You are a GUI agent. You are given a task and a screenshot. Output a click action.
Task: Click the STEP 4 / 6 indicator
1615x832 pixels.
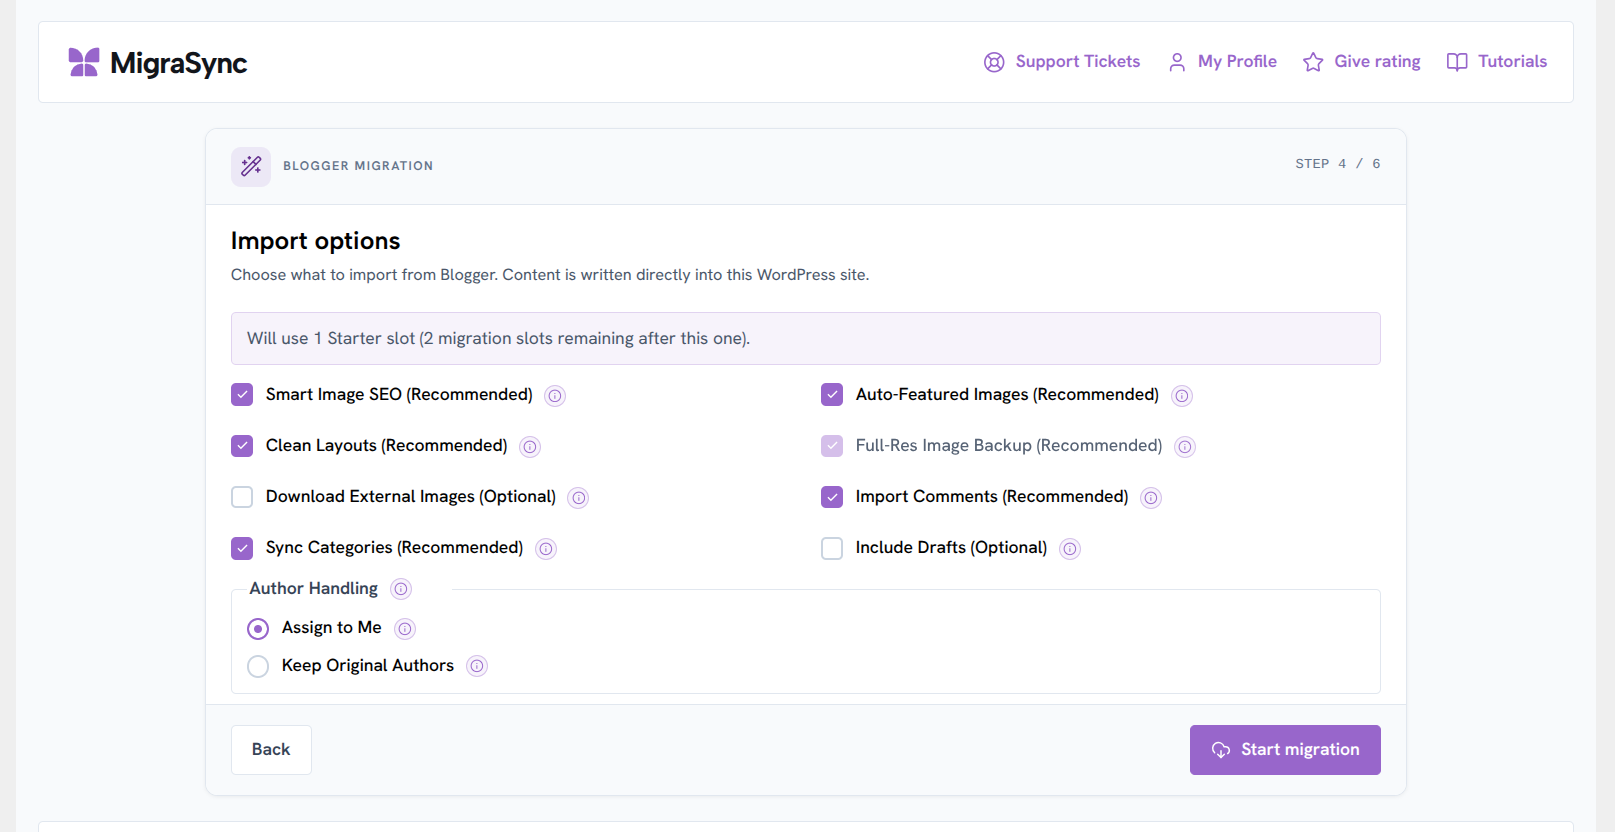pos(1338,164)
